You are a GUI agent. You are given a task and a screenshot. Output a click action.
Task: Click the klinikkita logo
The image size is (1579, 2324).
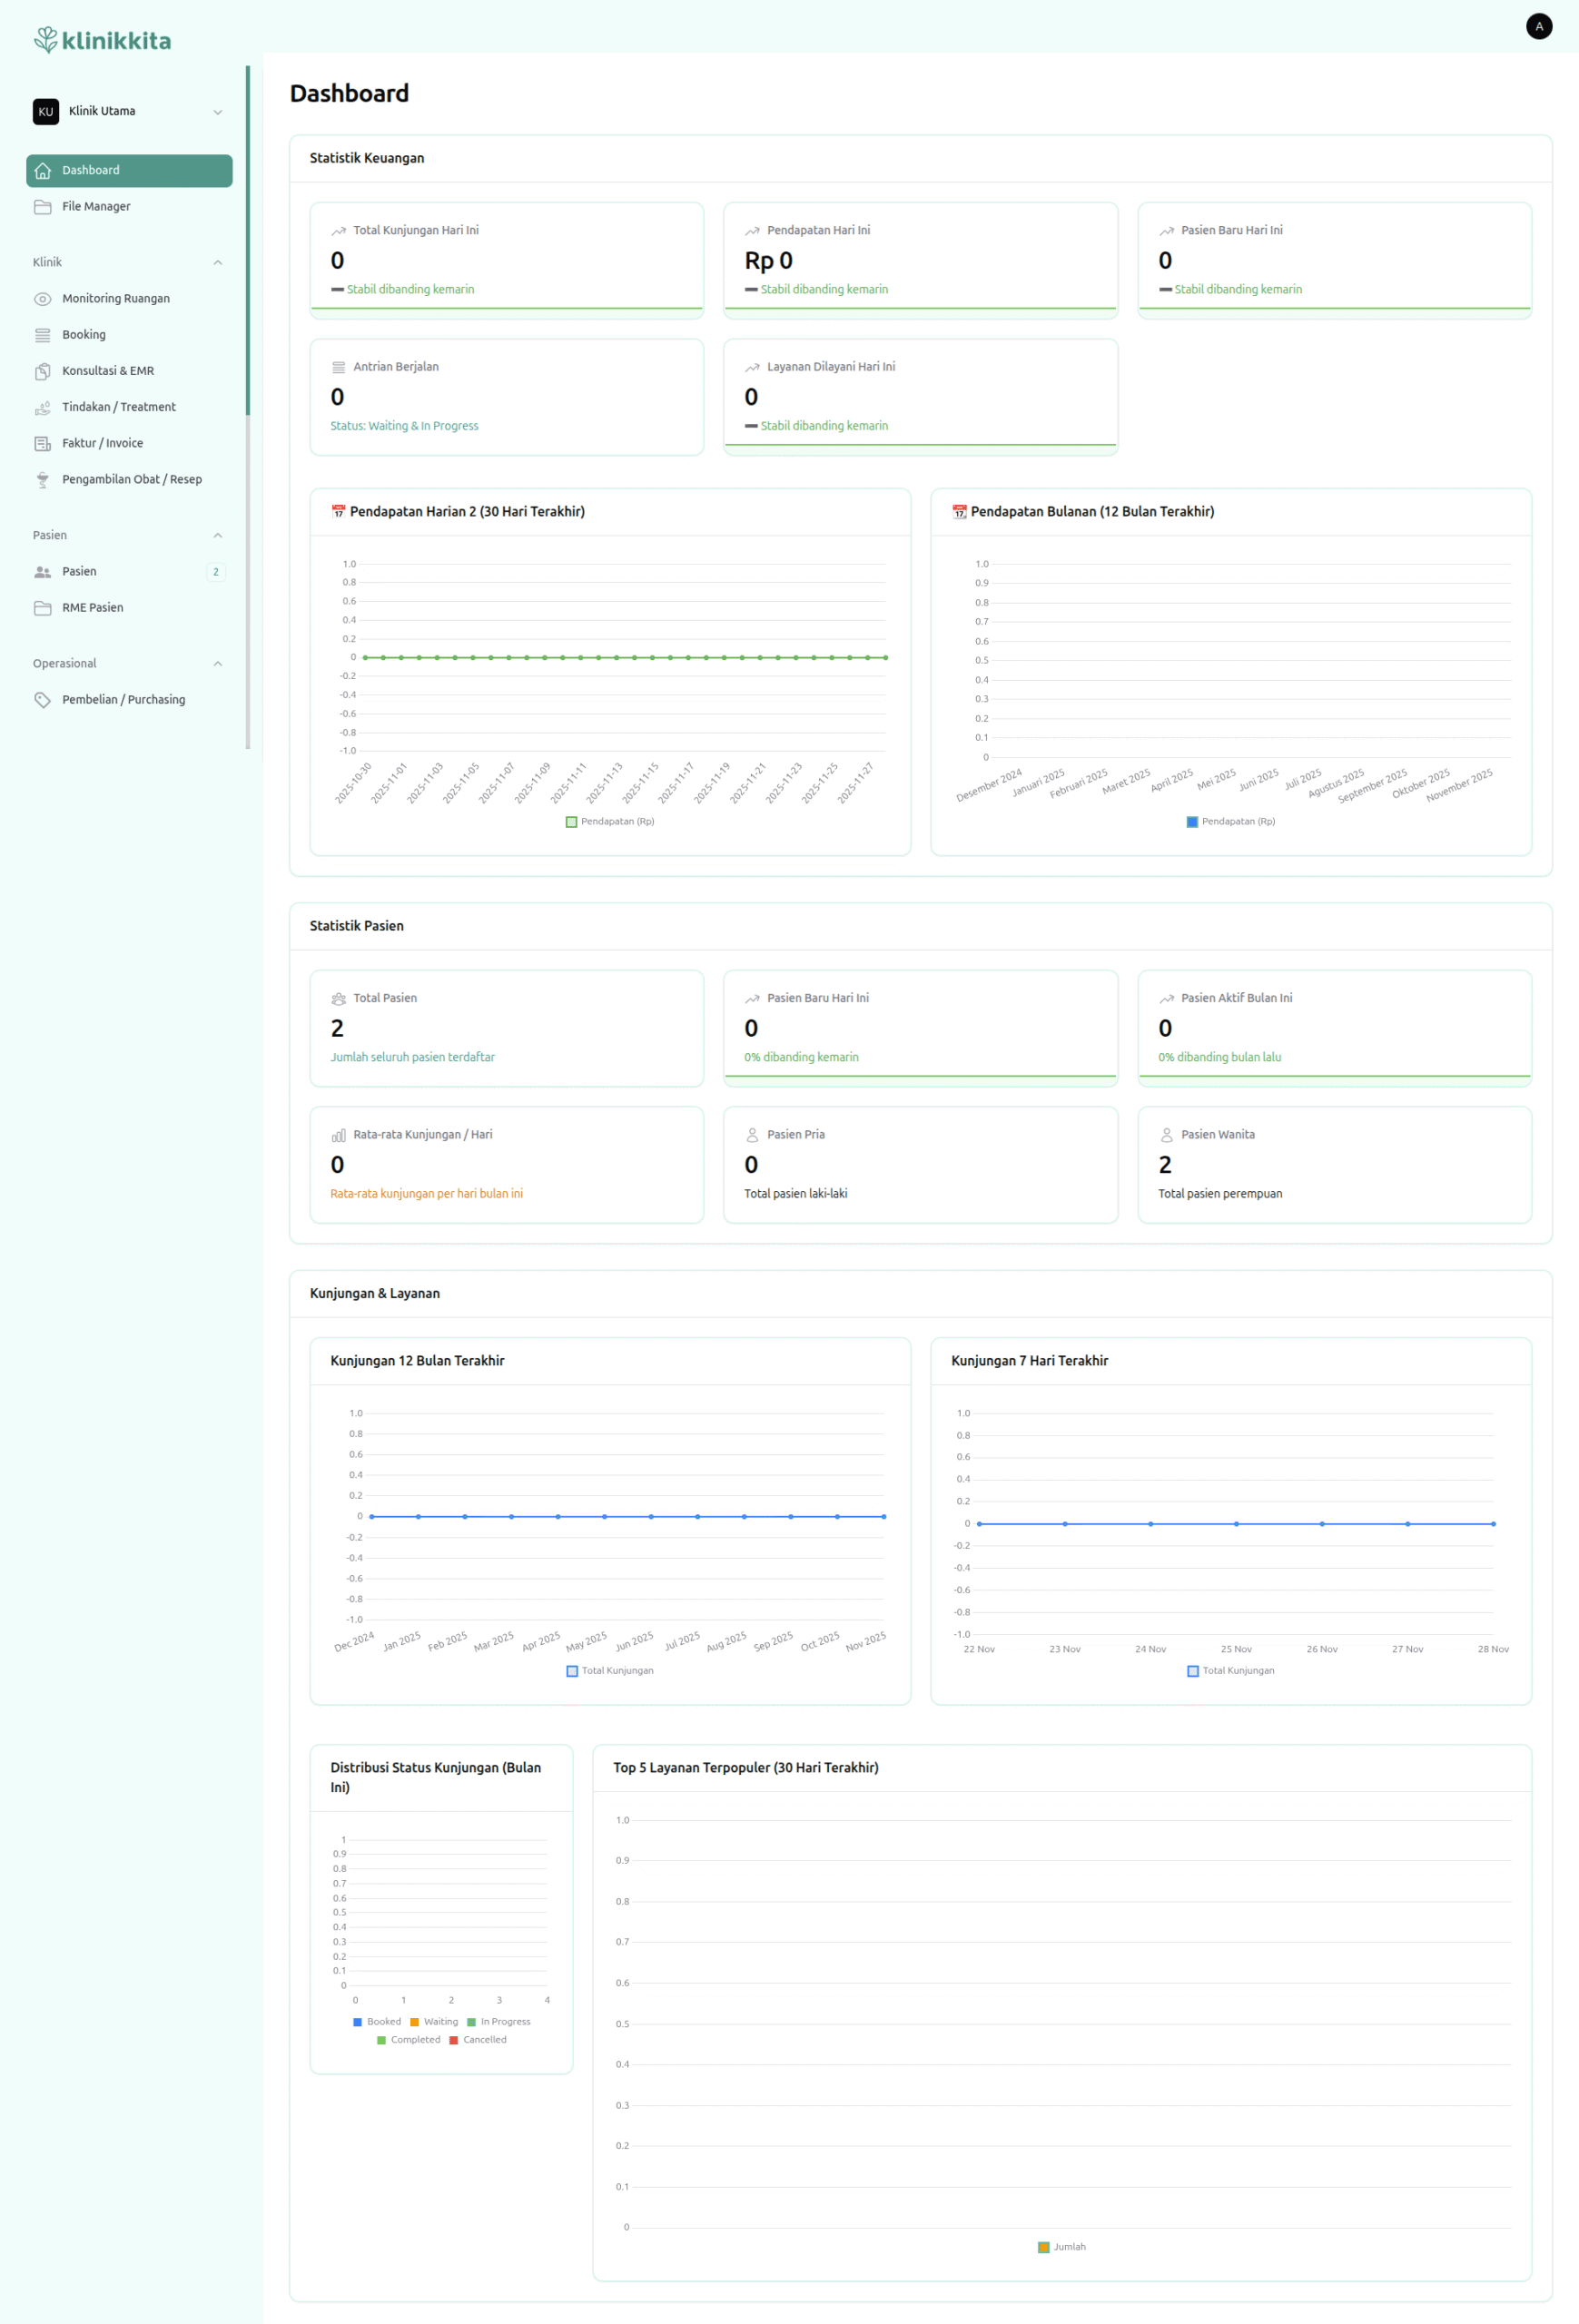[102, 40]
